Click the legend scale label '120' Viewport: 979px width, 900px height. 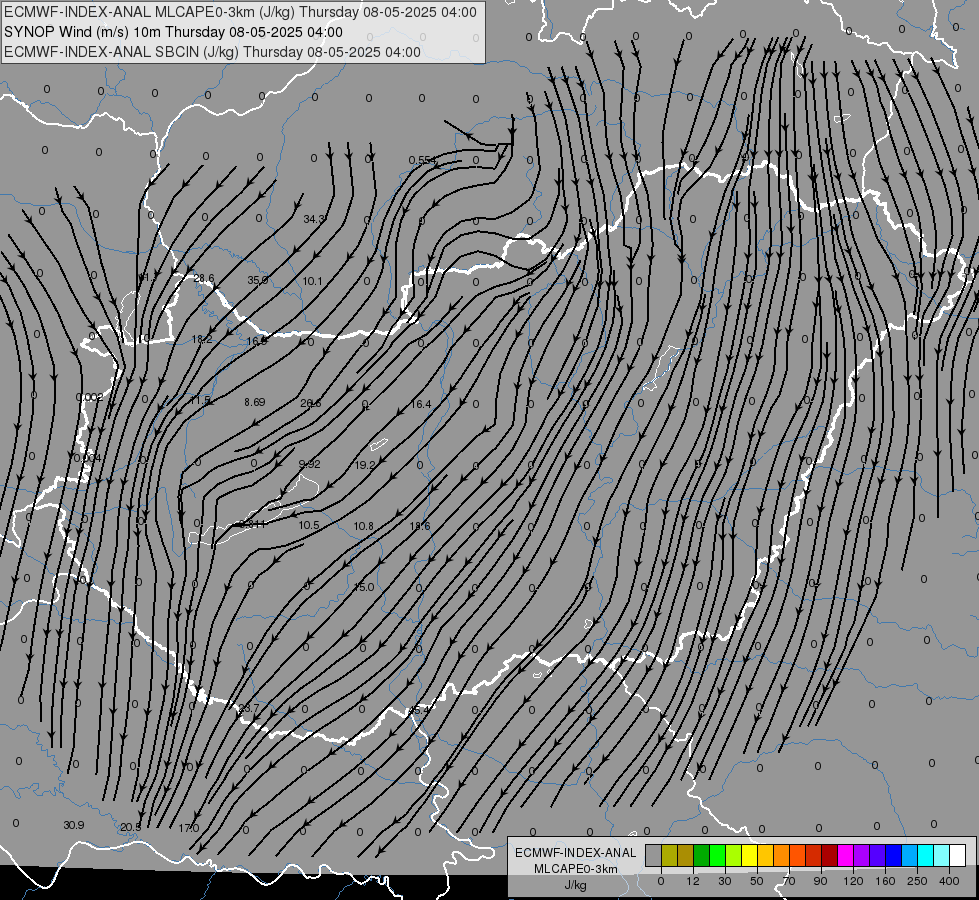(854, 881)
